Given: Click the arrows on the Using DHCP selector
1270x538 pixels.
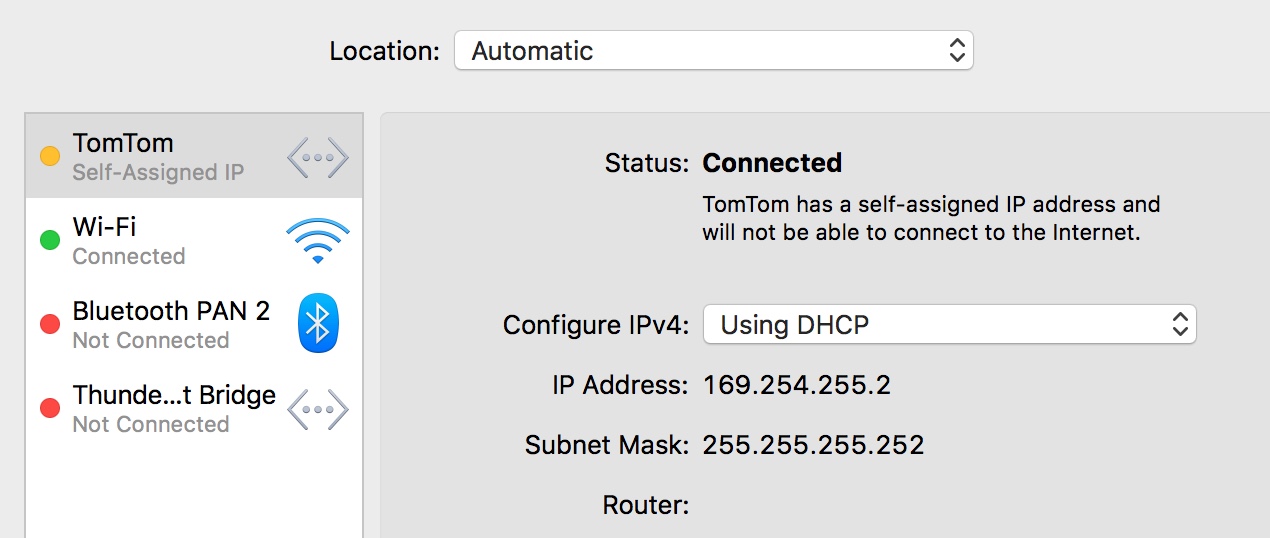Looking at the screenshot, I should tap(1180, 325).
